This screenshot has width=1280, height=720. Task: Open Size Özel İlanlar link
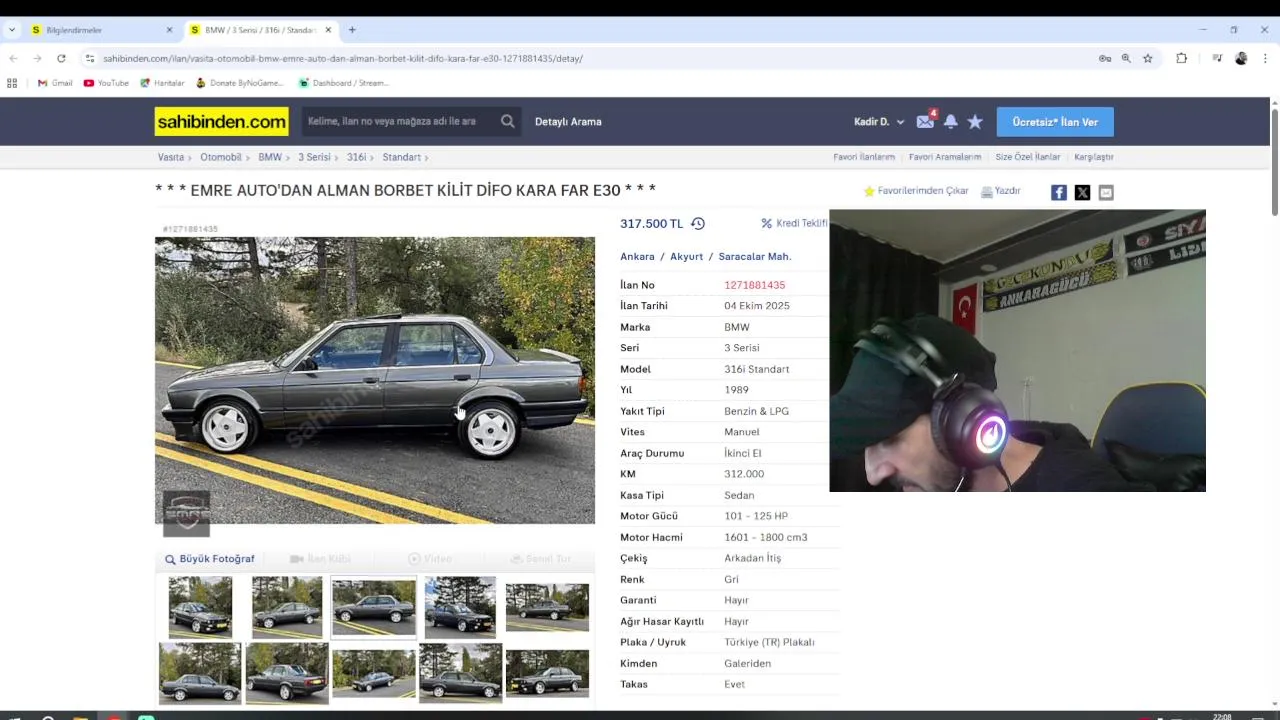tap(1028, 157)
